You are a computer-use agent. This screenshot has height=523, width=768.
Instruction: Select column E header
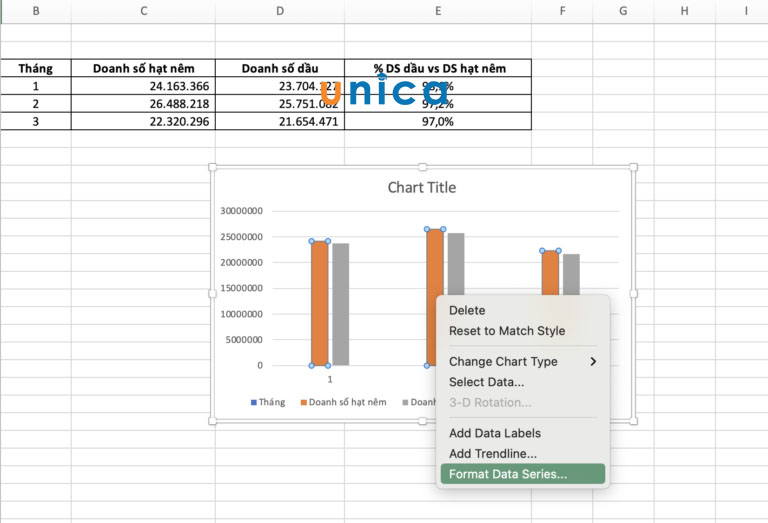pyautogui.click(x=438, y=11)
